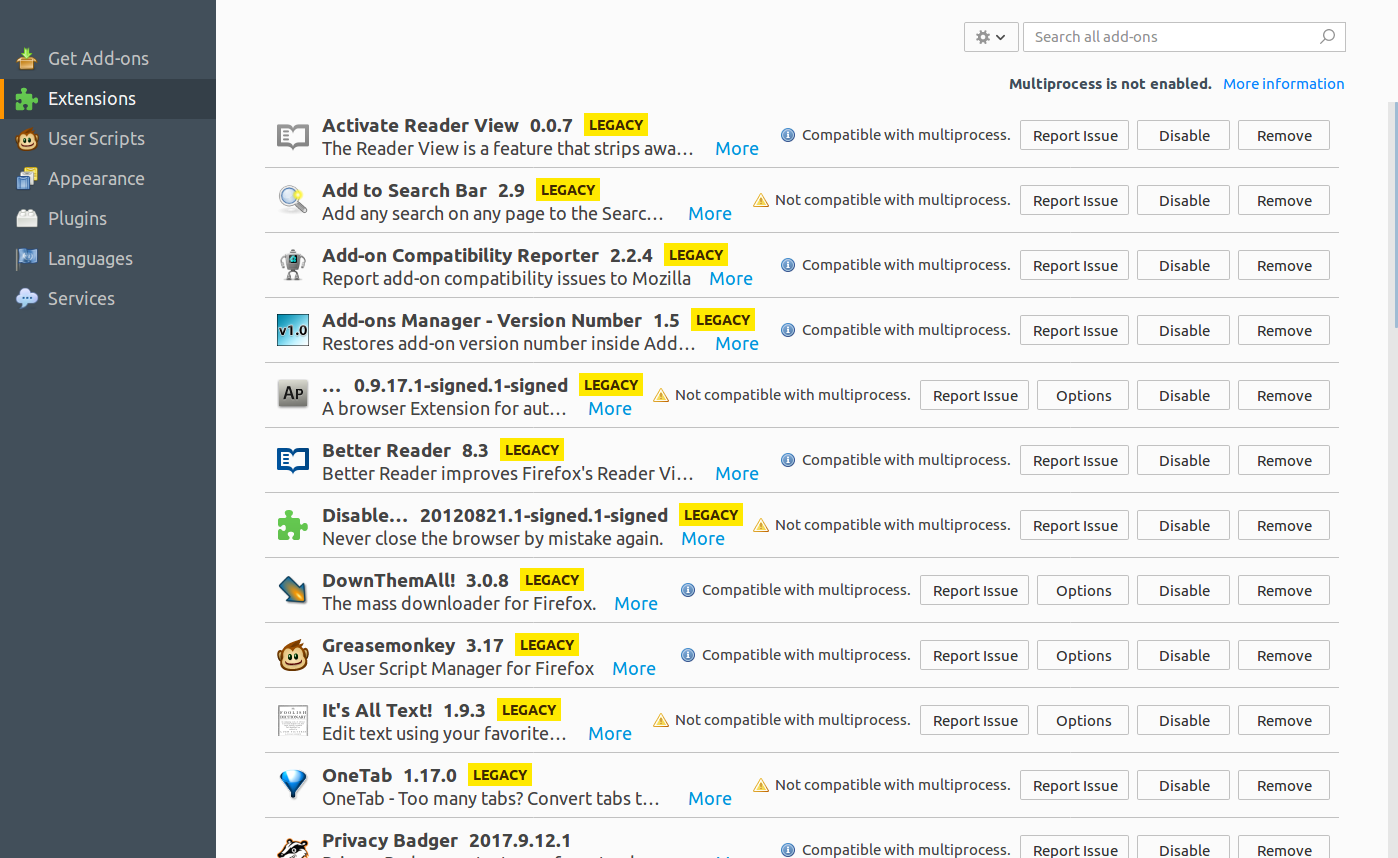The height and width of the screenshot is (858, 1398).
Task: Report Issue for Add-on Compatibility Reporter
Action: [x=1075, y=266]
